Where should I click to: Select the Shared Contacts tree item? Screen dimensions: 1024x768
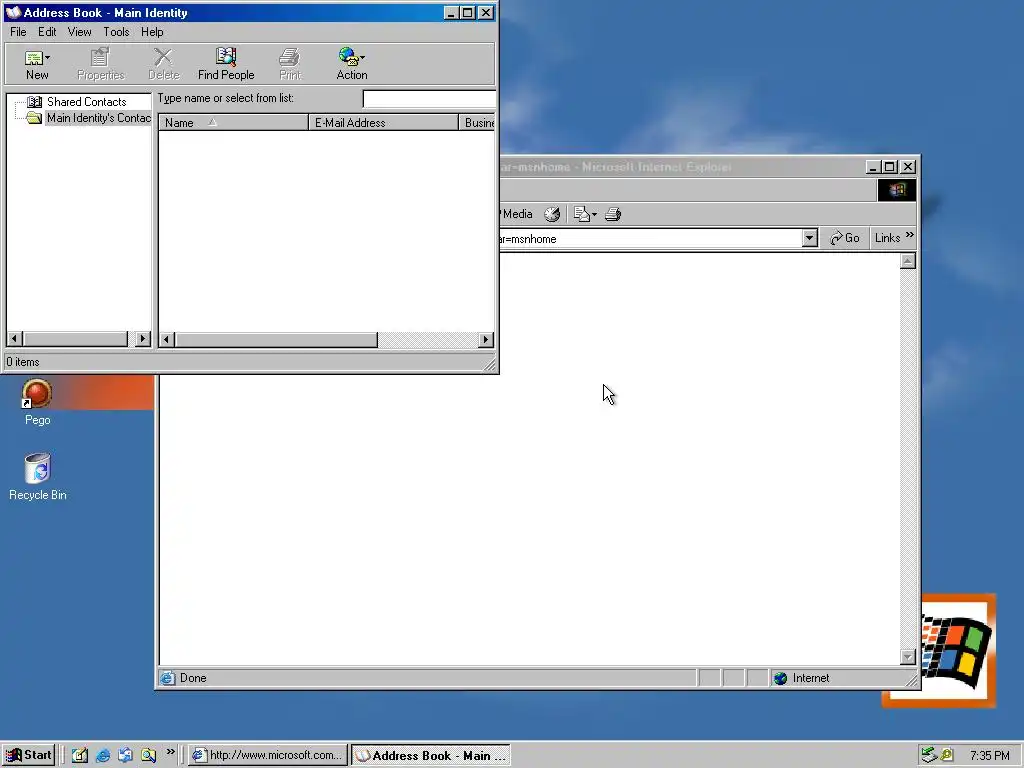click(86, 102)
